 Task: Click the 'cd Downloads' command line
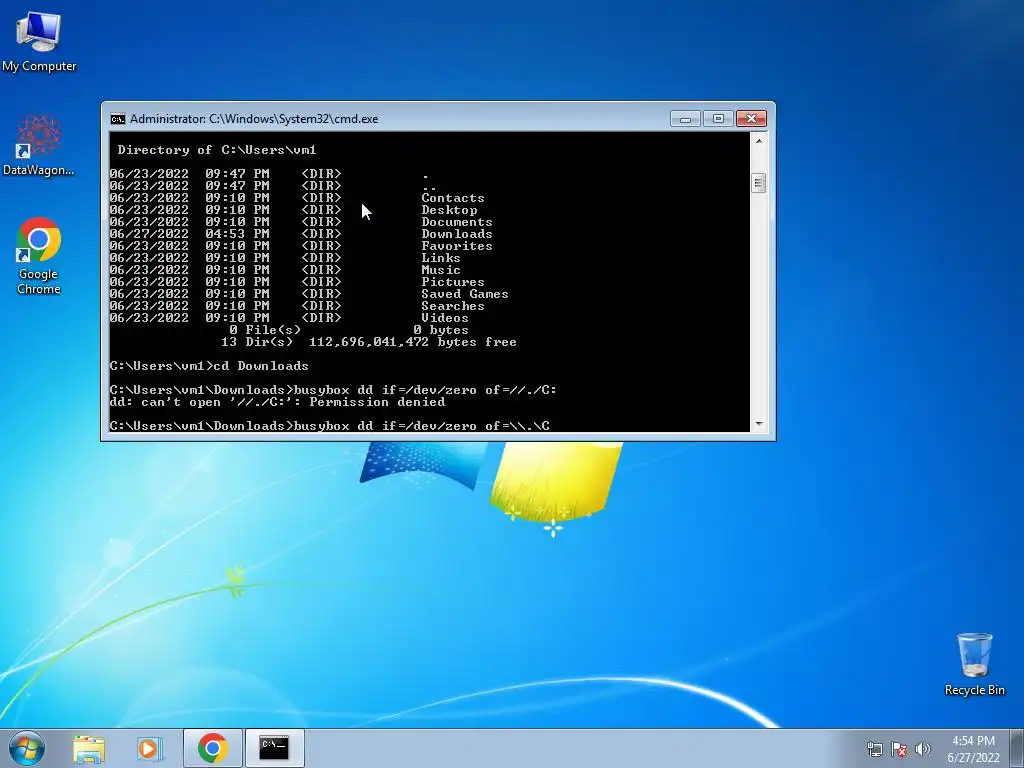point(209,366)
